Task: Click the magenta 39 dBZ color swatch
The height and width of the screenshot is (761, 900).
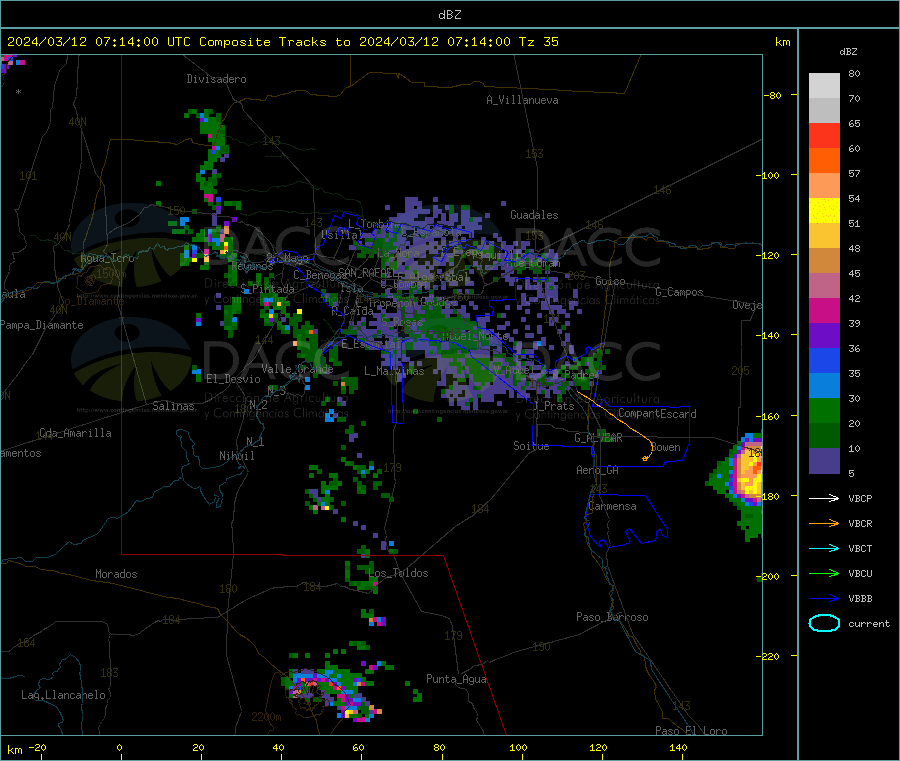Action: point(824,310)
